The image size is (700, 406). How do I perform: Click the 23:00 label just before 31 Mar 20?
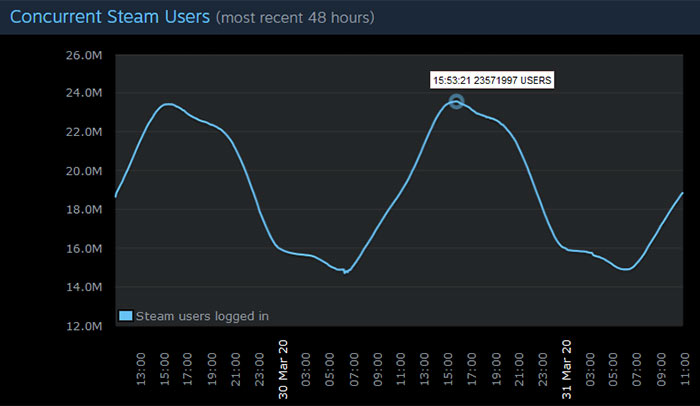tap(543, 369)
